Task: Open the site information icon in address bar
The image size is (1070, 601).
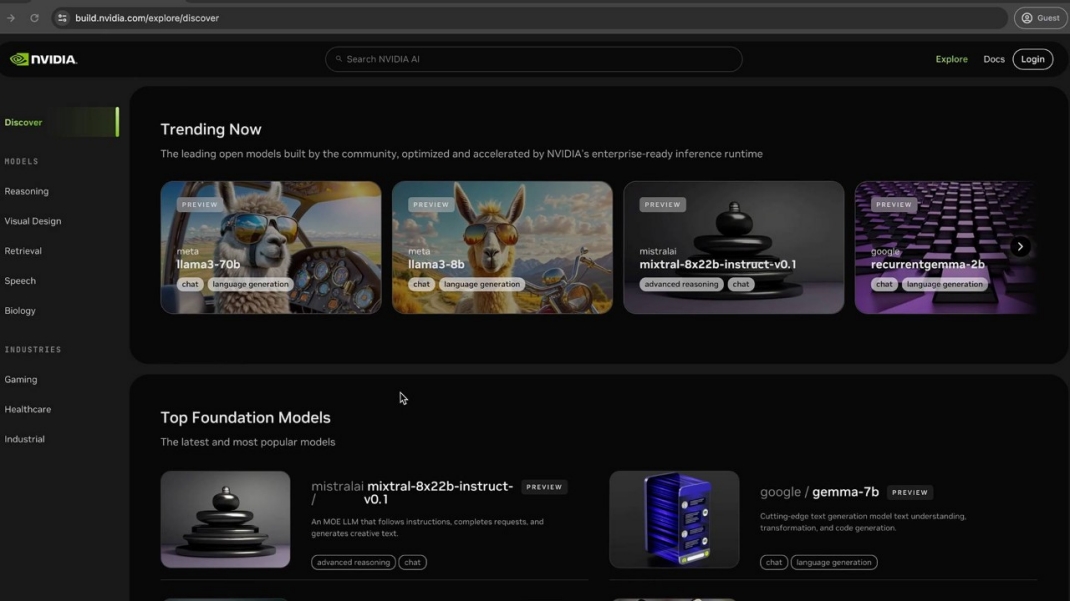Action: tap(62, 18)
